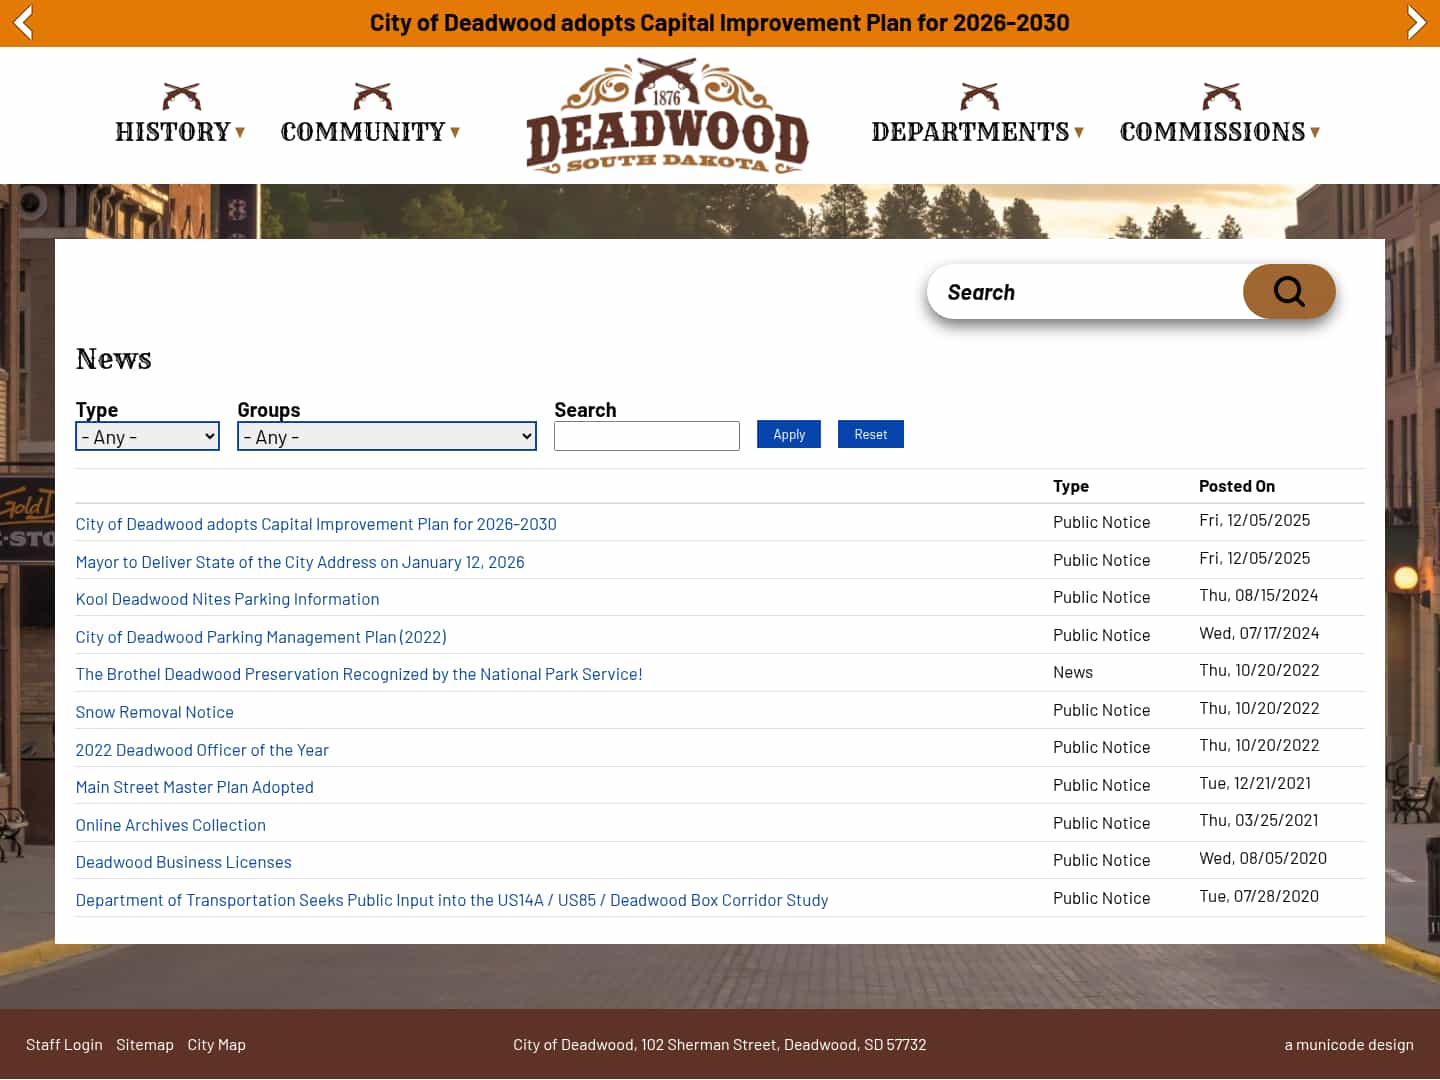The height and width of the screenshot is (1080, 1440).
Task: Click the crossed pistols icon above History
Action: click(180, 97)
